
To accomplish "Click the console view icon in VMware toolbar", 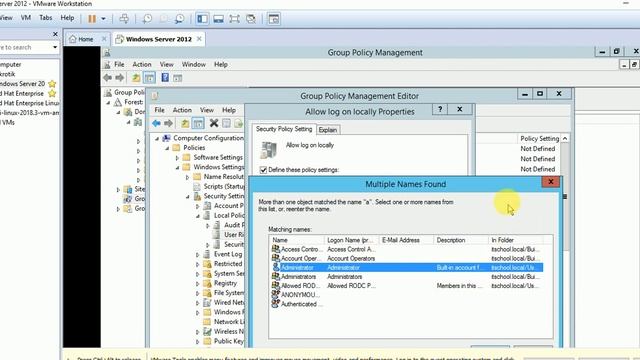I will [x=274, y=19].
